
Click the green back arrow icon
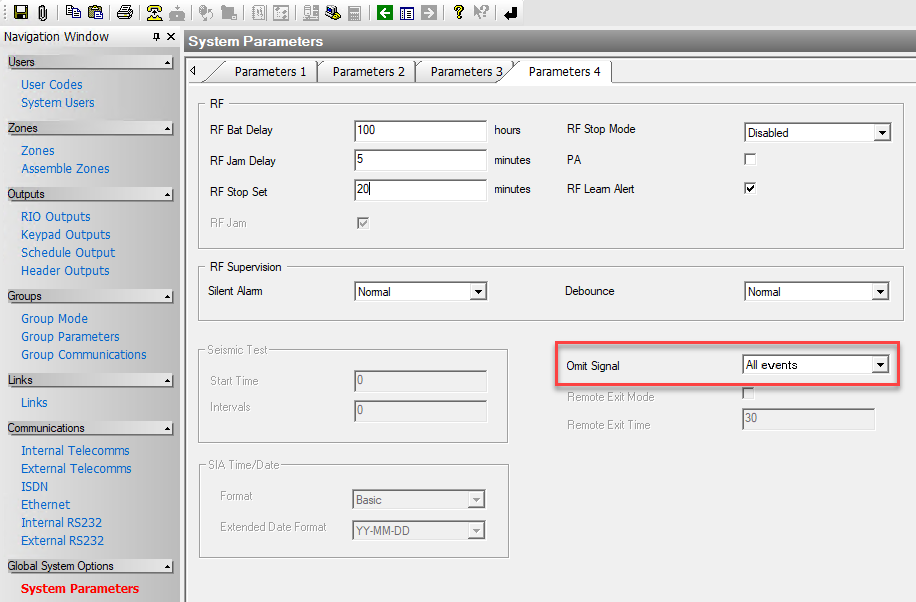pos(385,13)
